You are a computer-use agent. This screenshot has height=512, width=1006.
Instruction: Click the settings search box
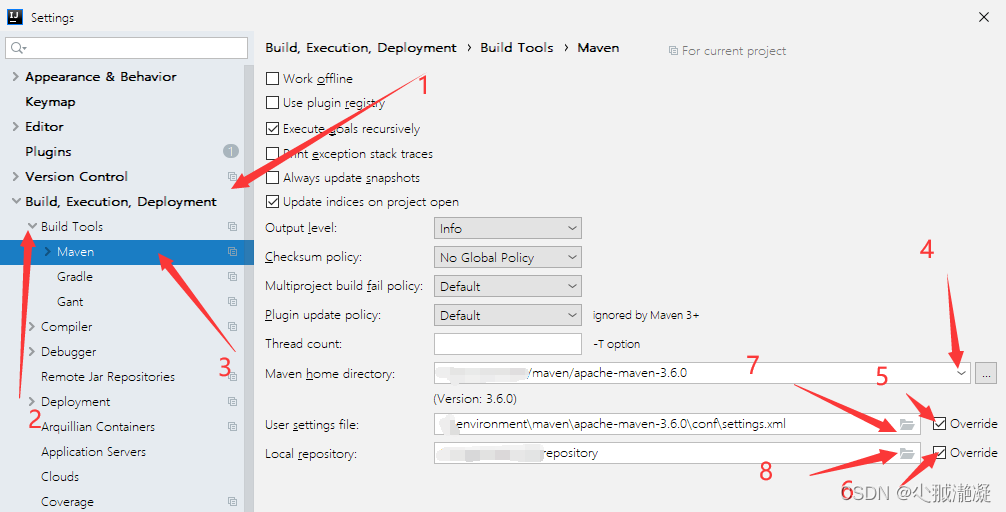[x=126, y=48]
